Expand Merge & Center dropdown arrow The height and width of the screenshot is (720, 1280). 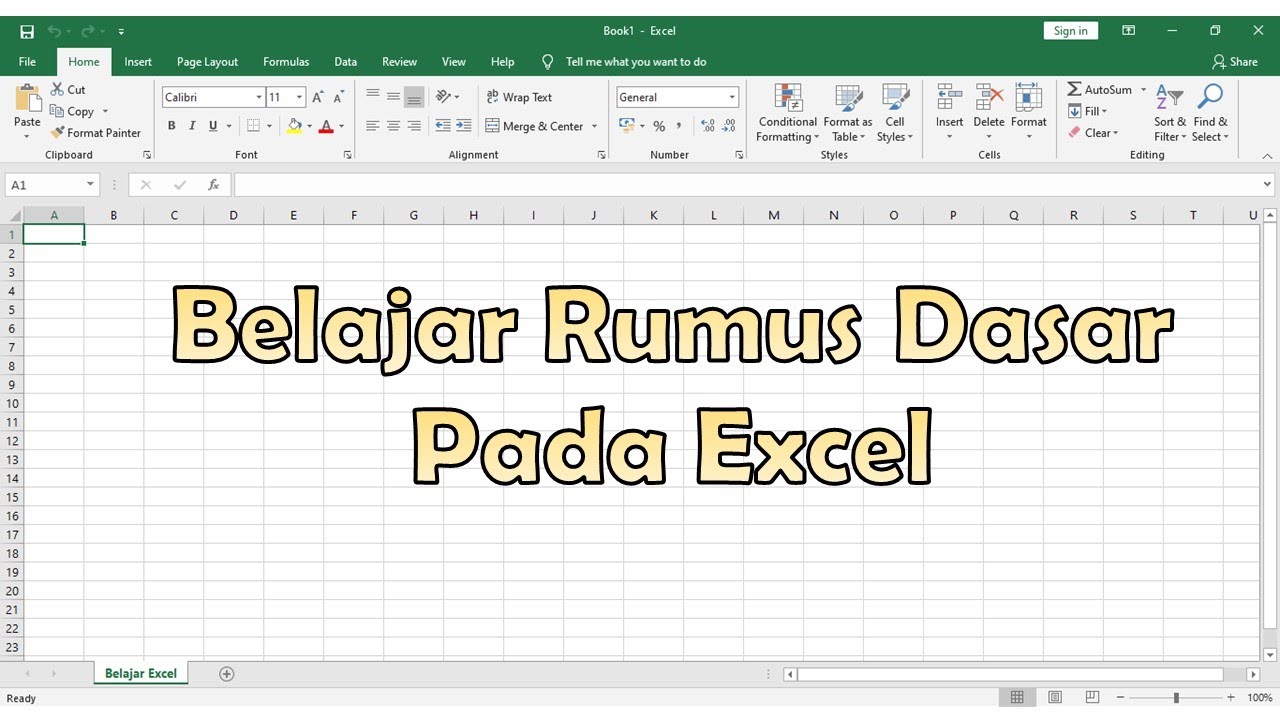pyautogui.click(x=594, y=126)
